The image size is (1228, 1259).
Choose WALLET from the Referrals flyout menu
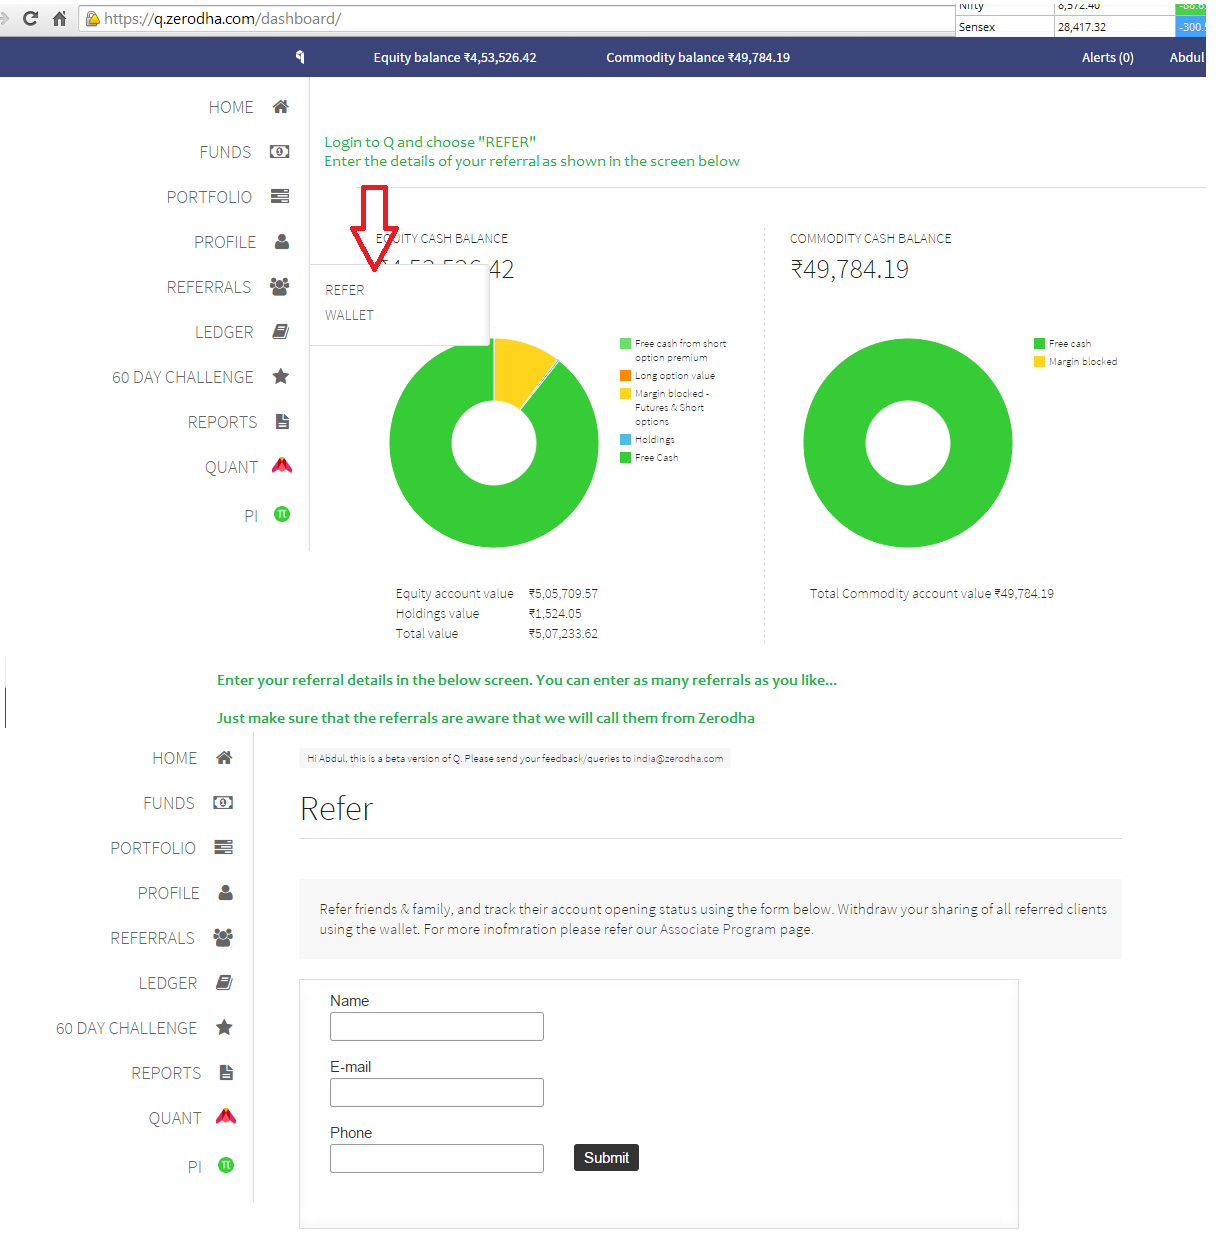pyautogui.click(x=349, y=315)
